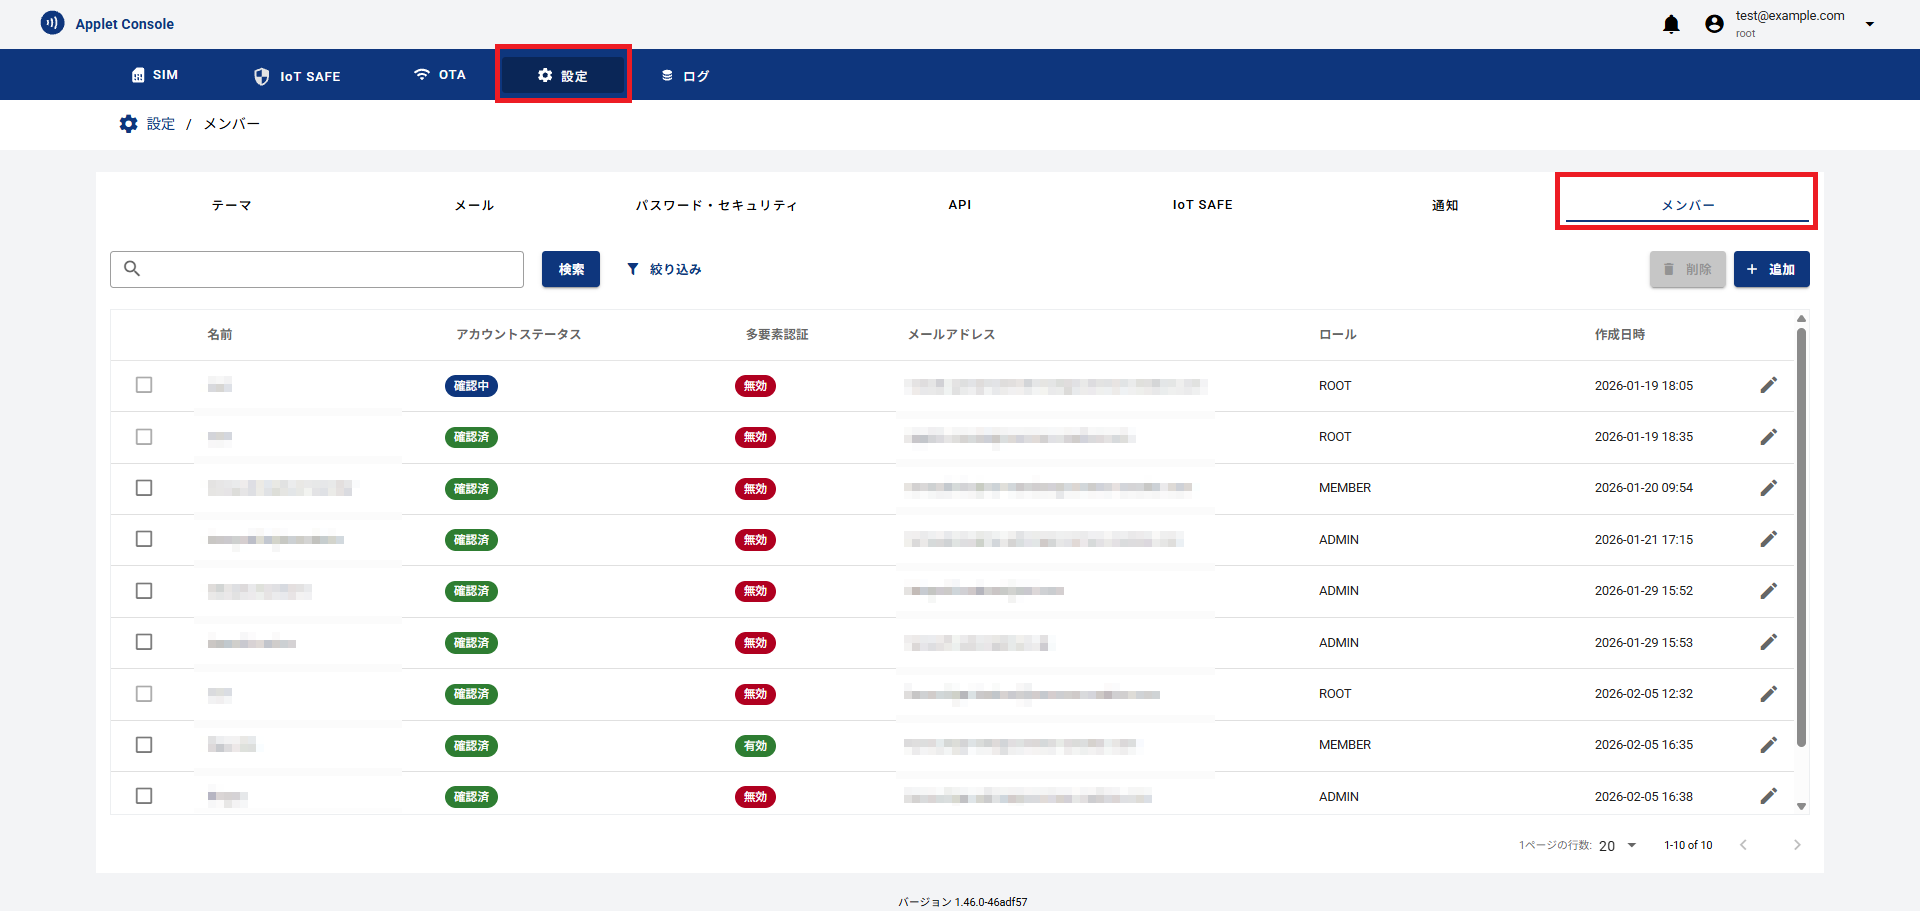Click the user account avatar icon
Screen dimensions: 1920x911
[x=1714, y=24]
